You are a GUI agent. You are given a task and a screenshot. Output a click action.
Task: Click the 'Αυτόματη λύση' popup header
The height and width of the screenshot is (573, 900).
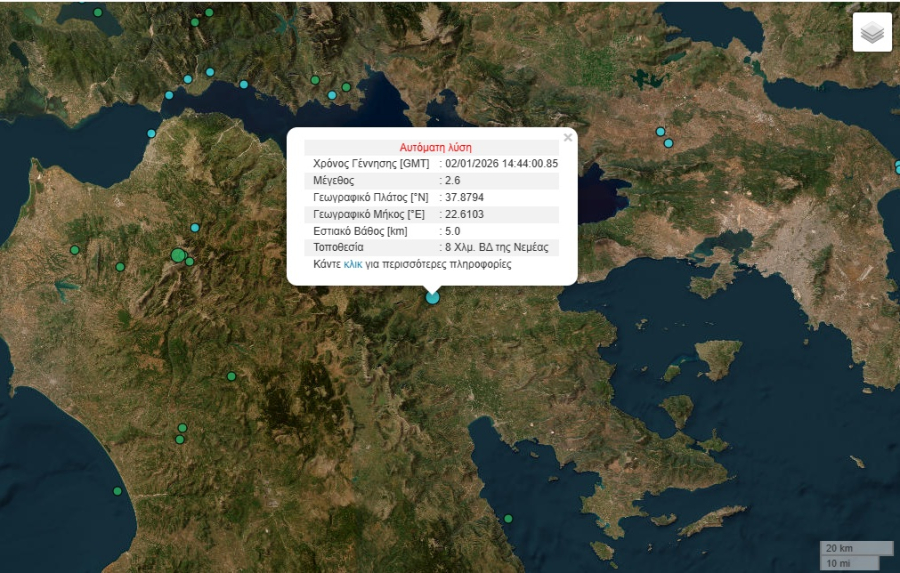coord(435,147)
